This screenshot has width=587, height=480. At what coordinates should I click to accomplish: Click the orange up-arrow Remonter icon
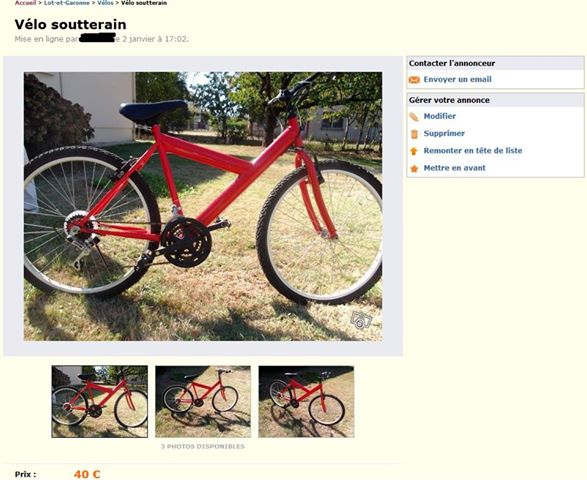tap(414, 151)
